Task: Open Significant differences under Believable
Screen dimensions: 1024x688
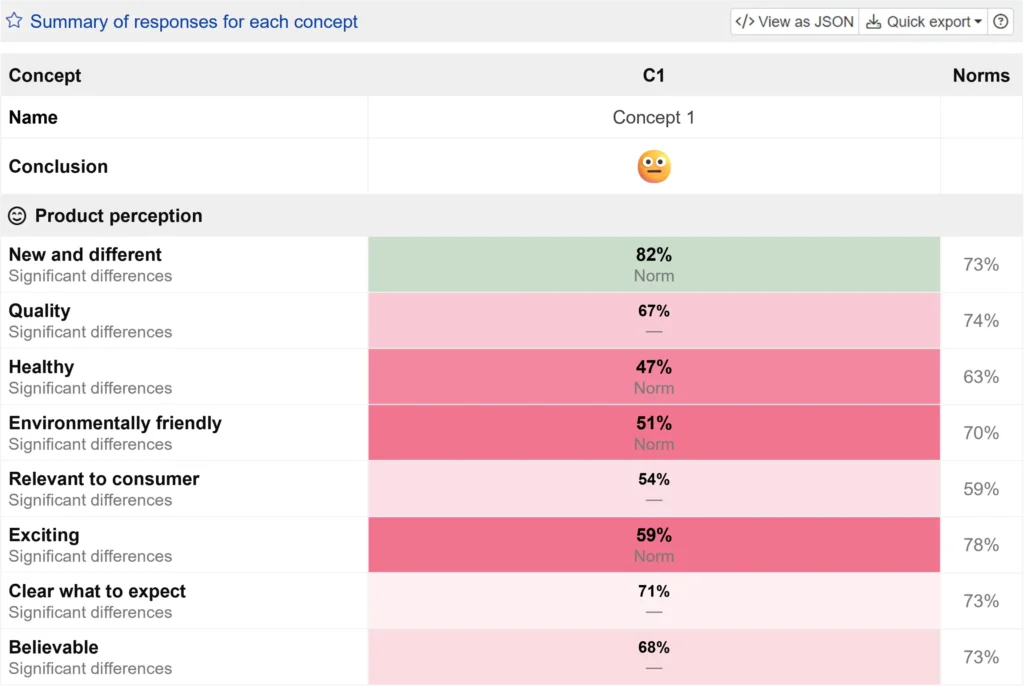Action: pos(90,668)
